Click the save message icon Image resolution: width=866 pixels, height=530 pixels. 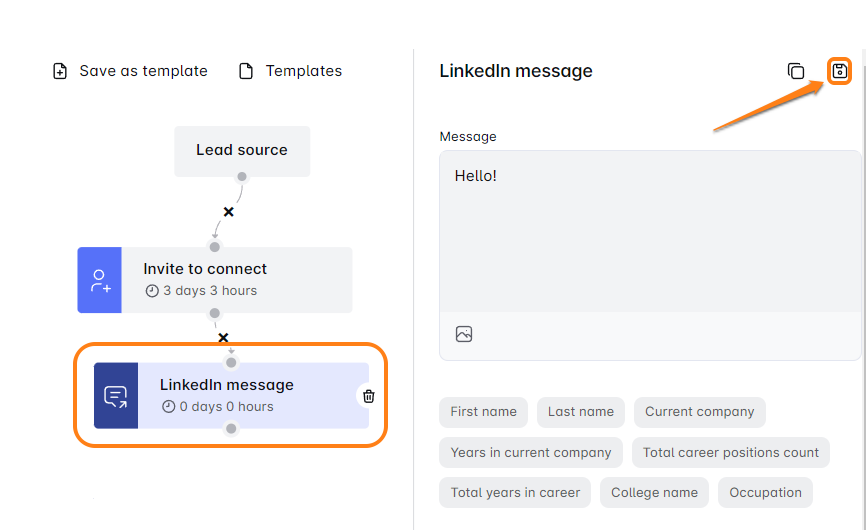pos(840,71)
